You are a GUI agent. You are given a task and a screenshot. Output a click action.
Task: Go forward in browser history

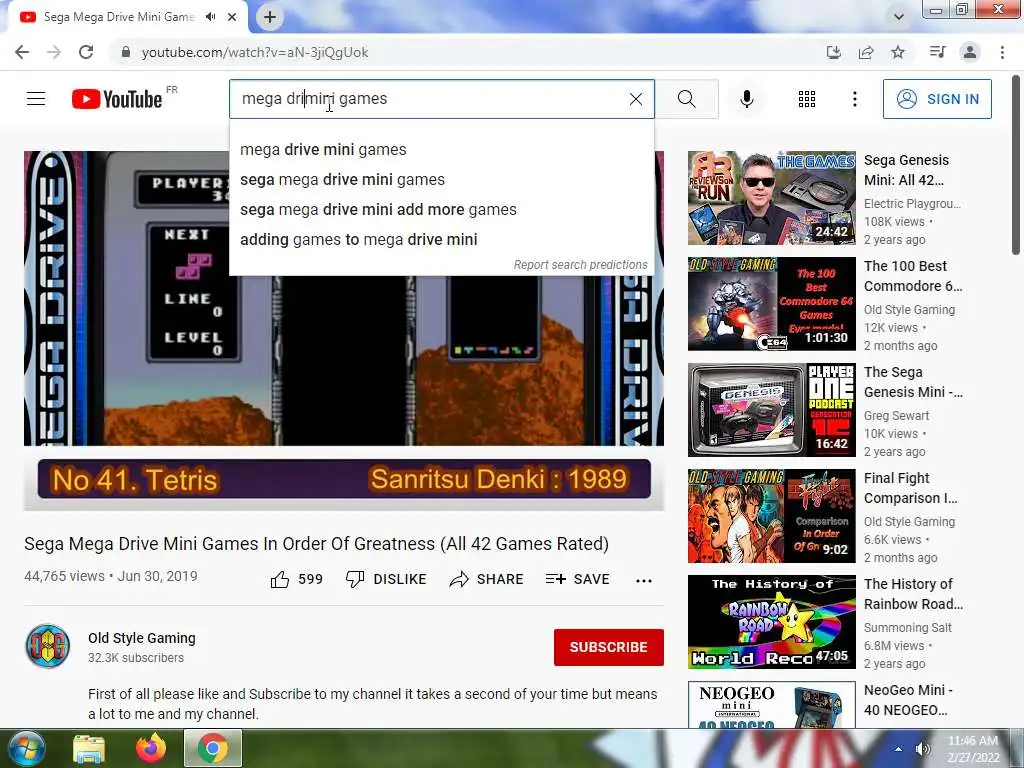coord(54,52)
